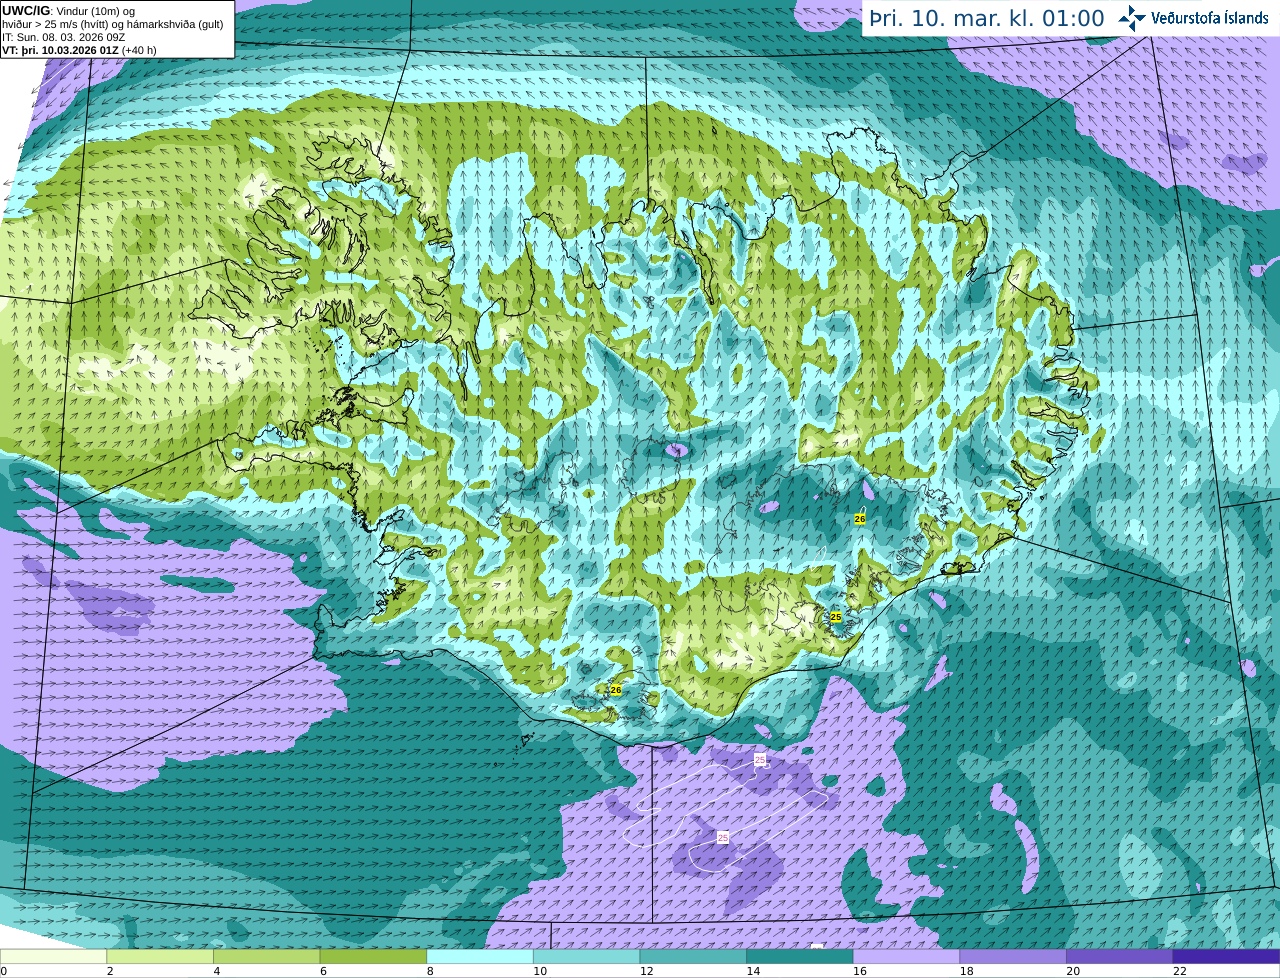Pick the 12–14 m/s teal legend swatch
This screenshot has height=978, width=1280.
pos(693,956)
